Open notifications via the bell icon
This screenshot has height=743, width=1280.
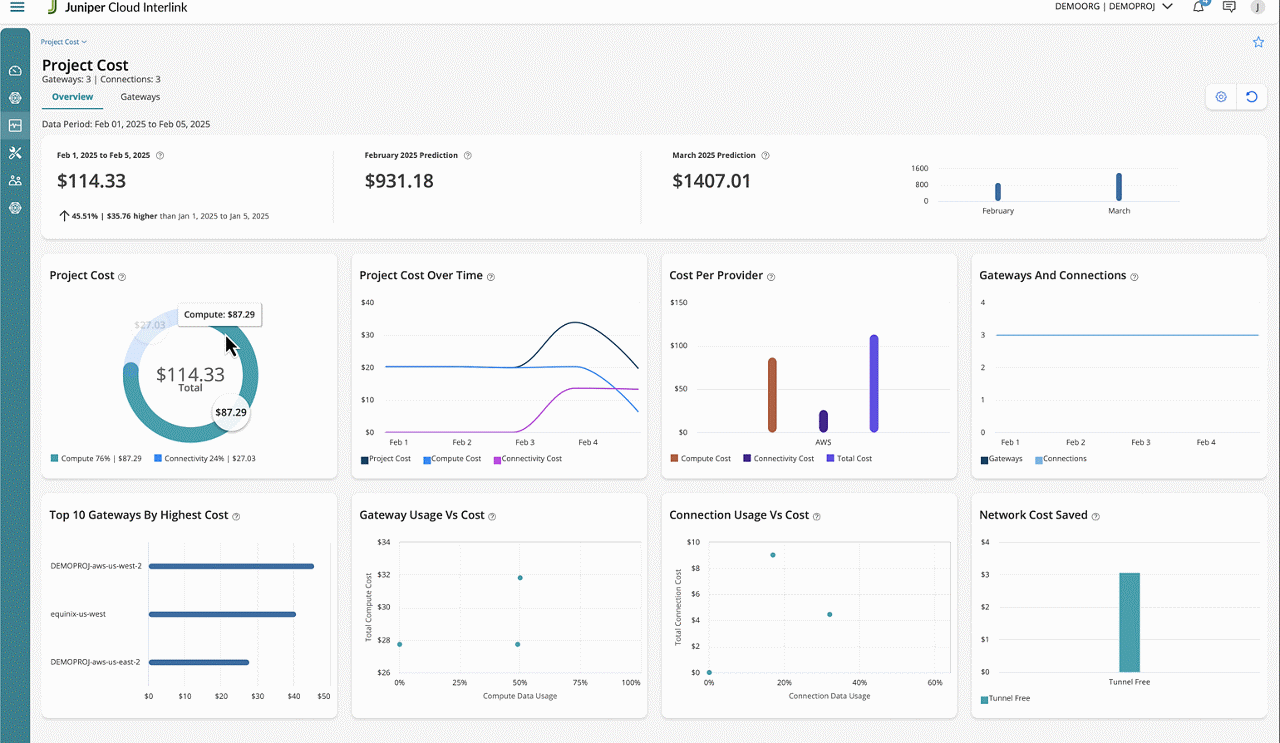1198,8
